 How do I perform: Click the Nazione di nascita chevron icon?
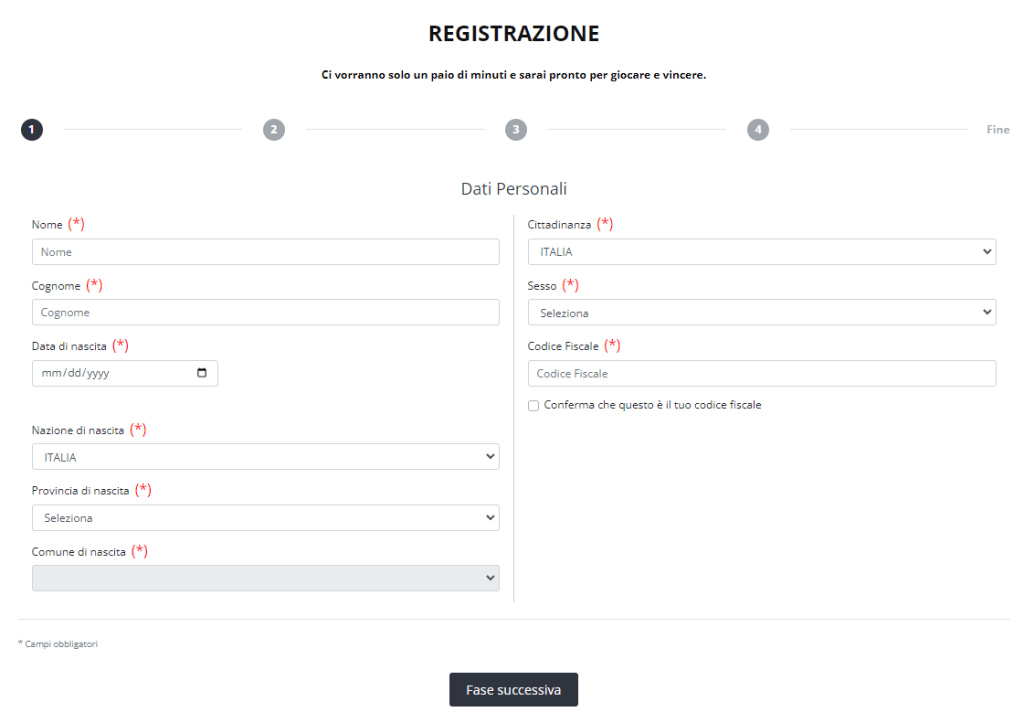click(490, 456)
